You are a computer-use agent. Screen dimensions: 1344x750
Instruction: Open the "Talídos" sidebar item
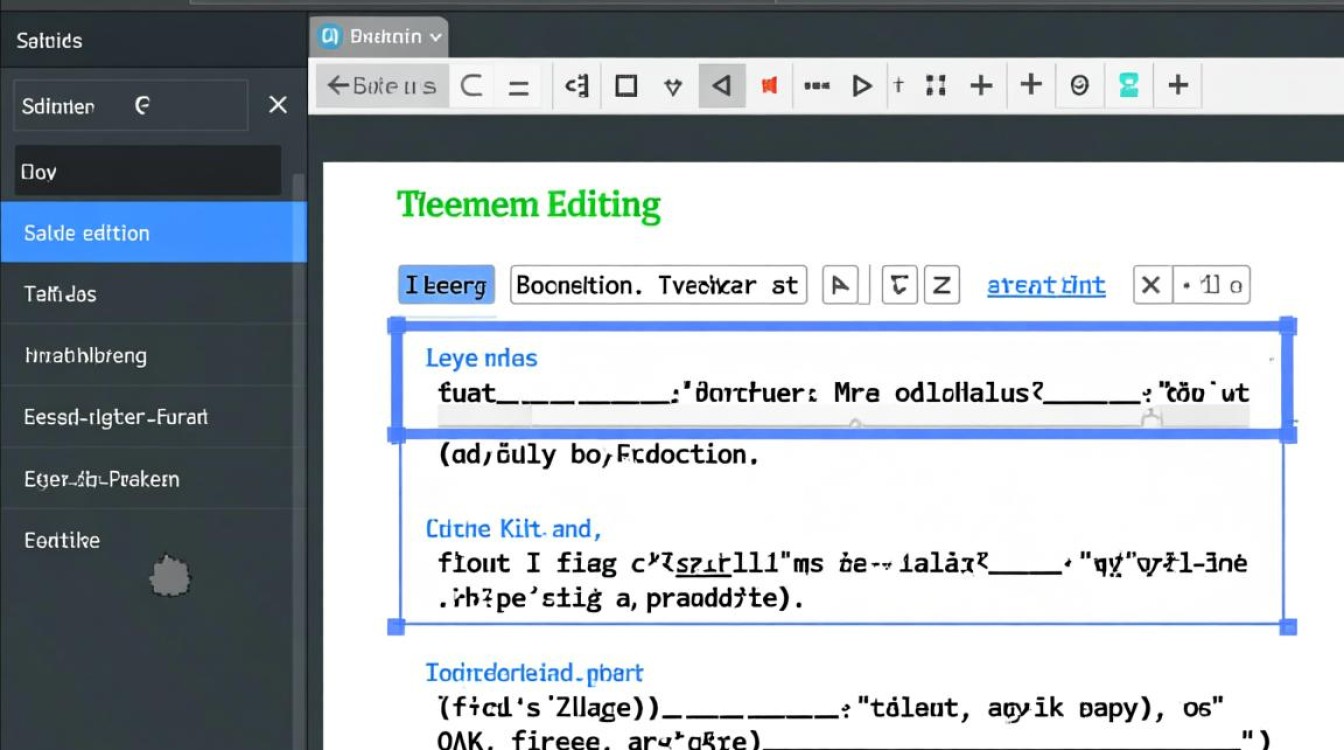tap(153, 294)
